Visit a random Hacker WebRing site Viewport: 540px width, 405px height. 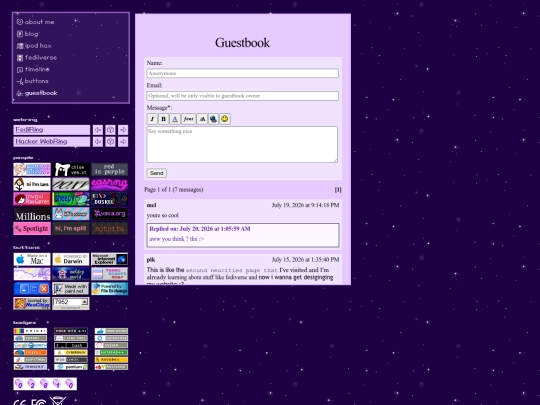tap(110, 142)
